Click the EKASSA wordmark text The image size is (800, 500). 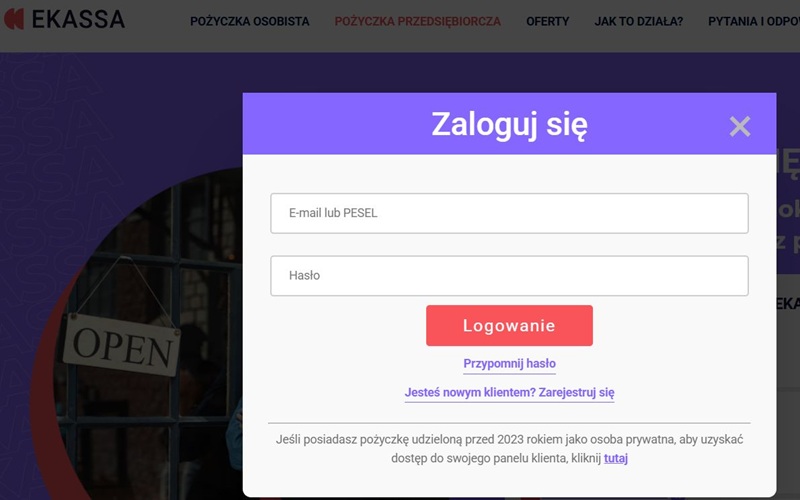click(78, 19)
